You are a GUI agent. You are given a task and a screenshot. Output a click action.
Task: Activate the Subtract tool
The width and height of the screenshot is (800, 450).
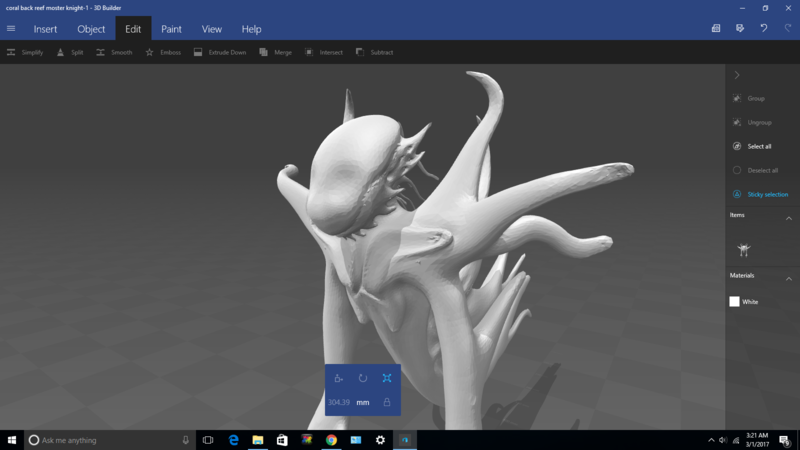click(x=359, y=52)
